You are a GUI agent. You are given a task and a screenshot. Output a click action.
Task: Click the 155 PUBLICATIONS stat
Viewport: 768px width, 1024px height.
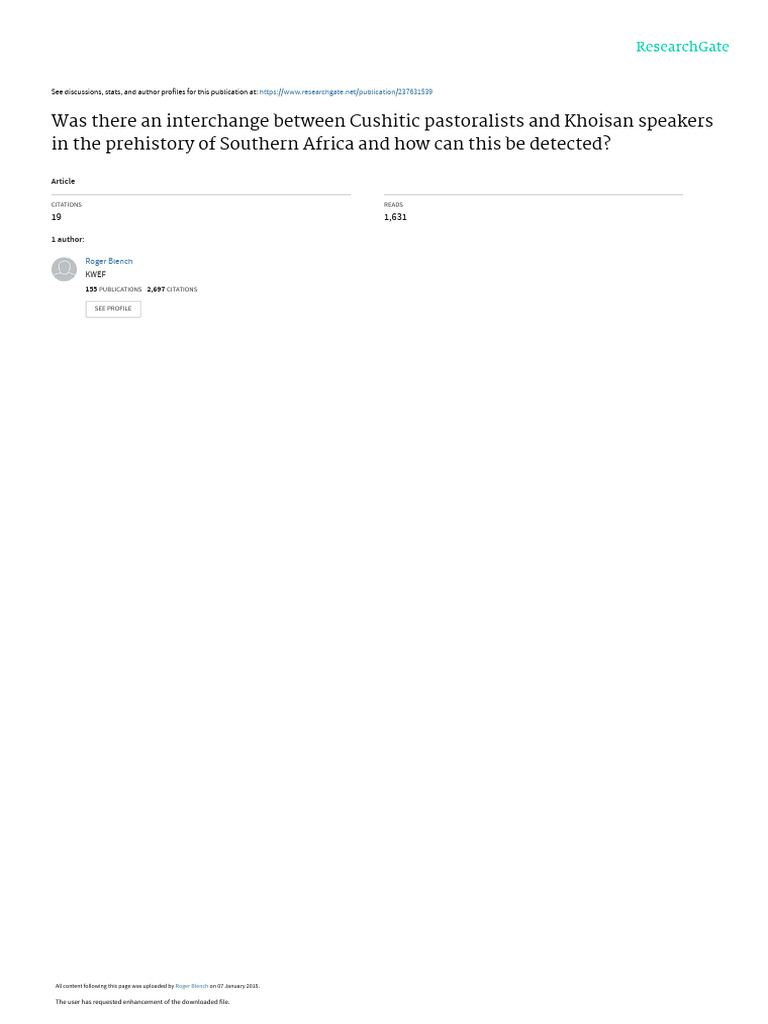tap(114, 289)
